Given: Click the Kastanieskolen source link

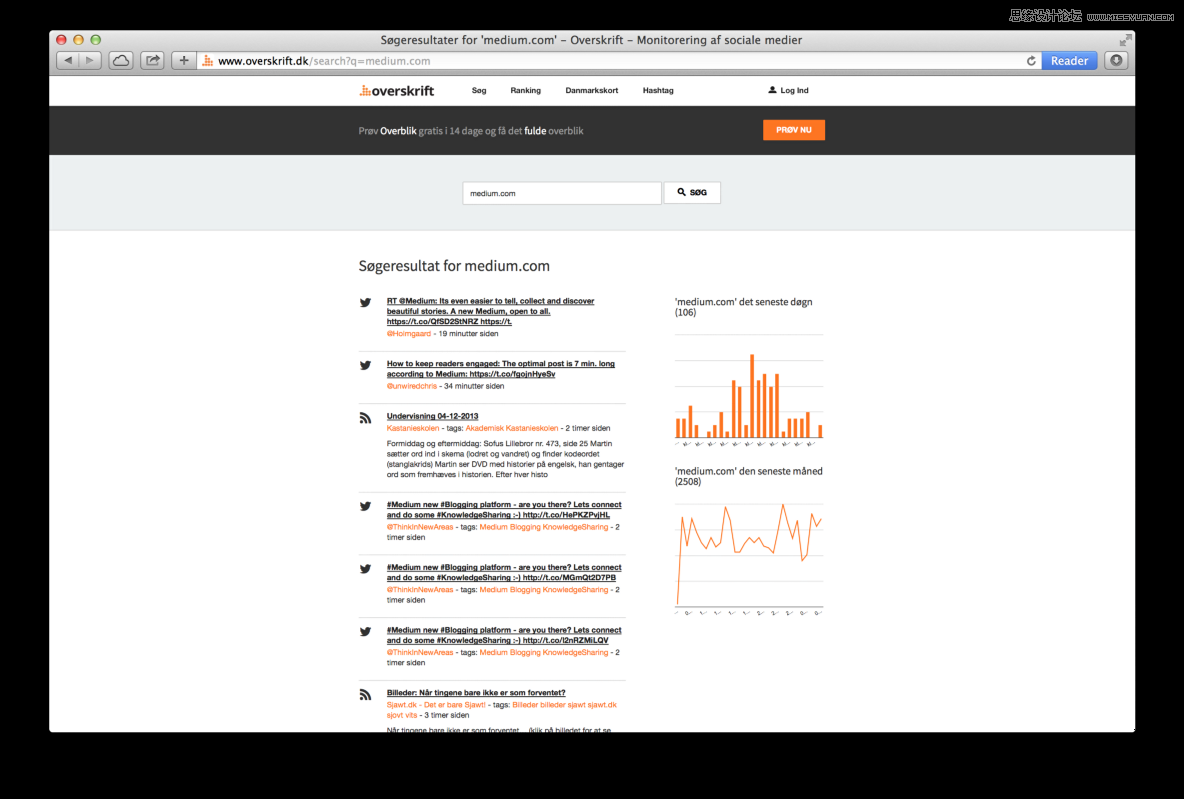Looking at the screenshot, I should [x=412, y=428].
